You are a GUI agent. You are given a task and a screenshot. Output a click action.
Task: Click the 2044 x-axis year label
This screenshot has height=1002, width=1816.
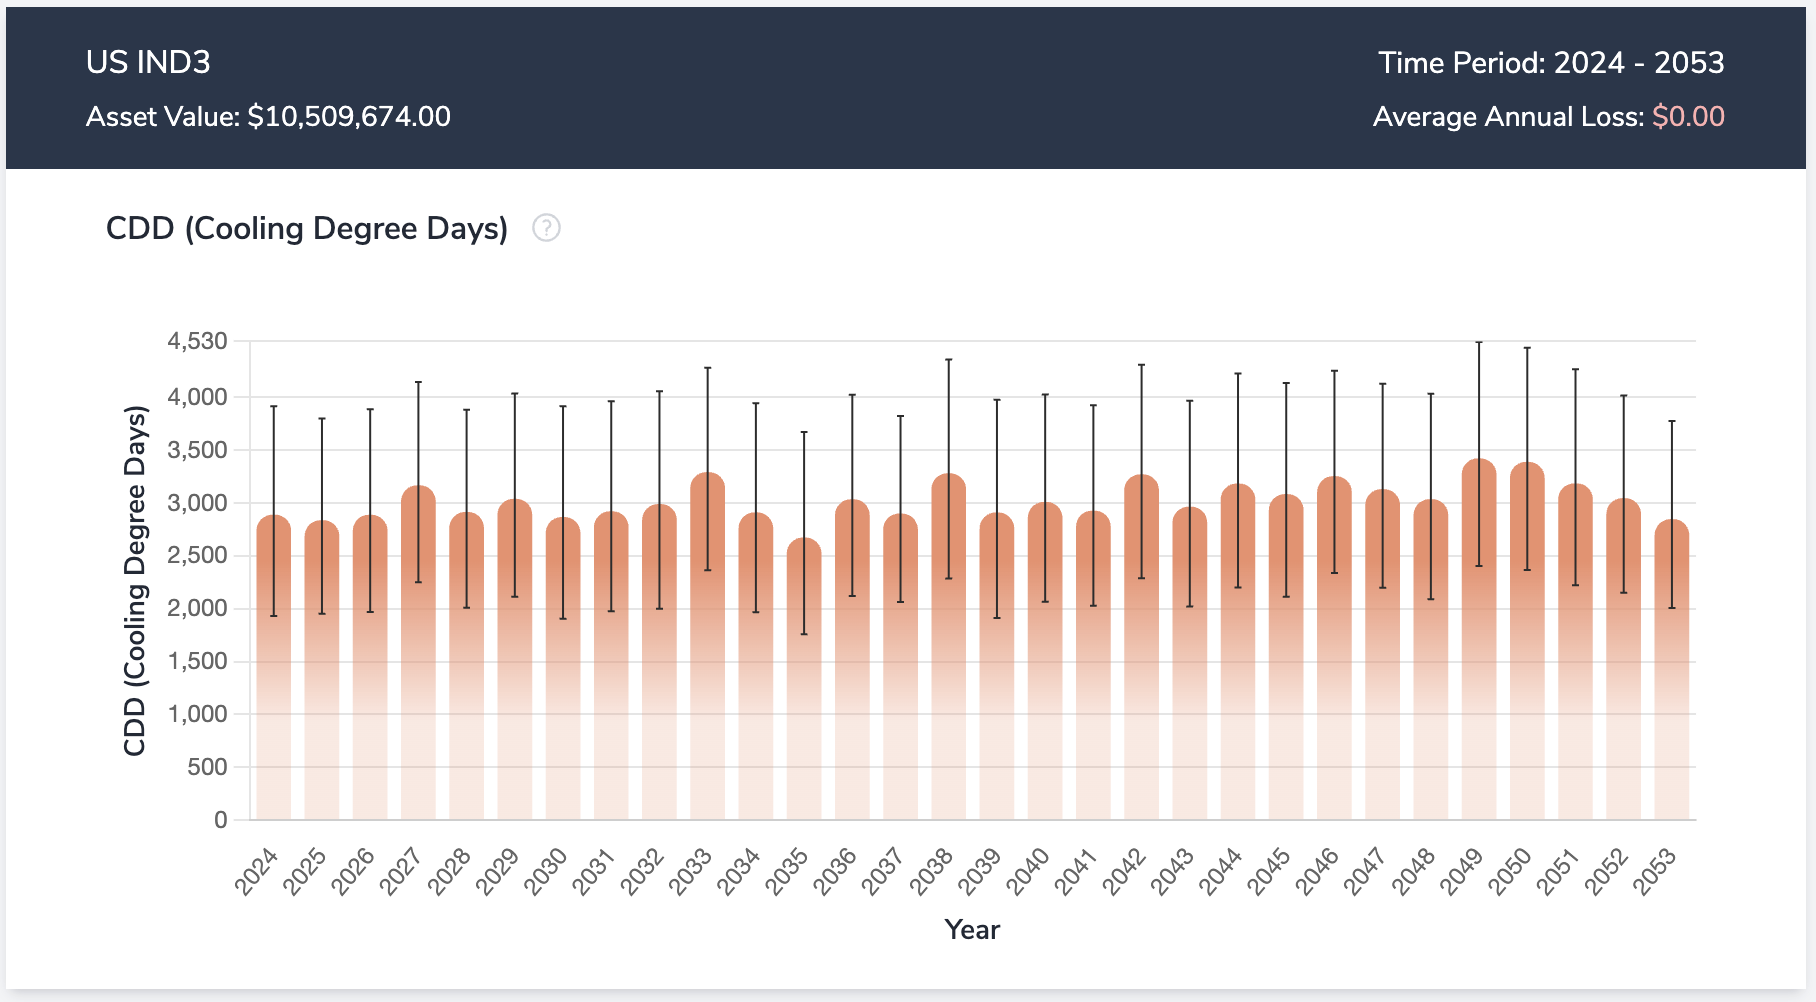tap(1221, 871)
